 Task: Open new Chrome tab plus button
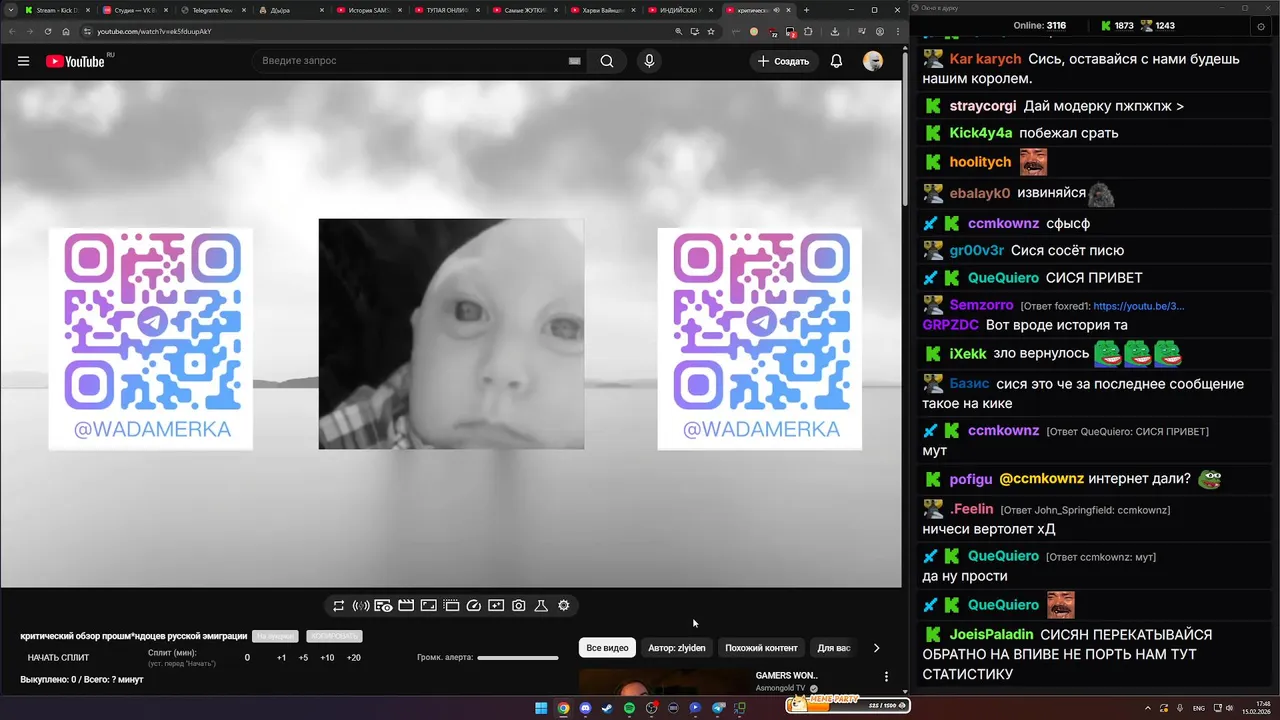coord(807,10)
